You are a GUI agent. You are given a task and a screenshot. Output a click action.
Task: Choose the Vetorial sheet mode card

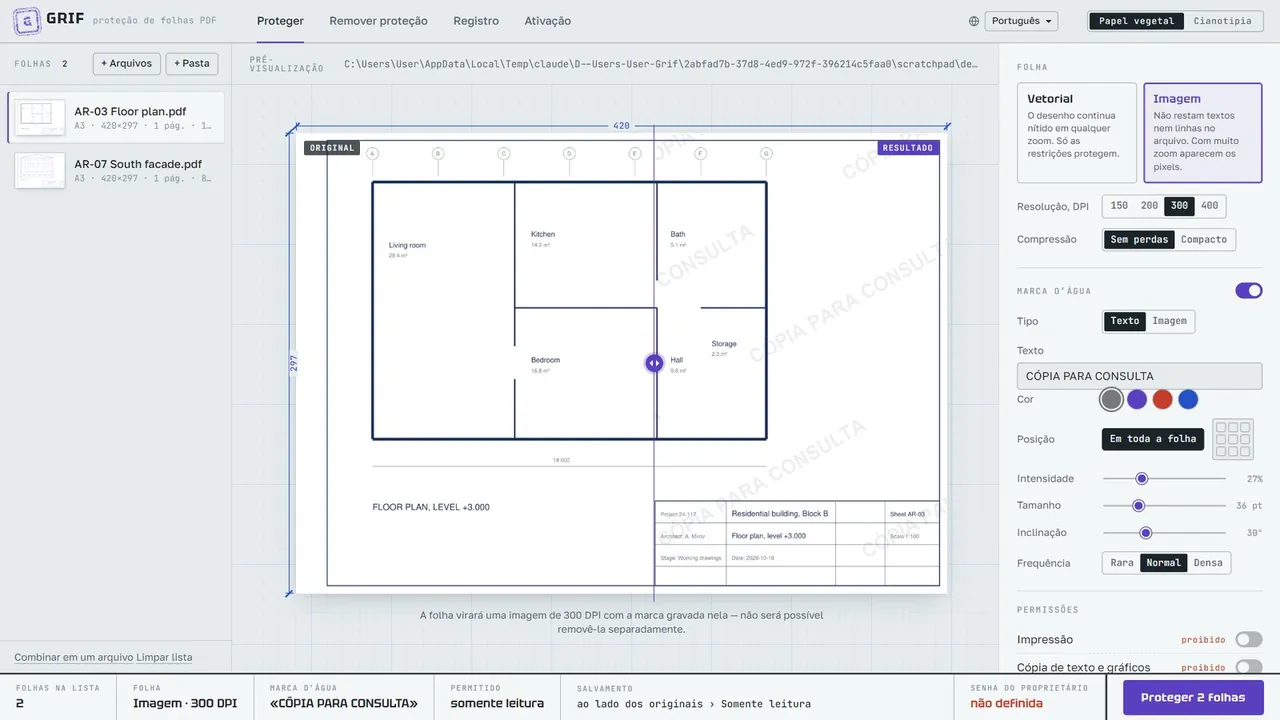pyautogui.click(x=1077, y=133)
